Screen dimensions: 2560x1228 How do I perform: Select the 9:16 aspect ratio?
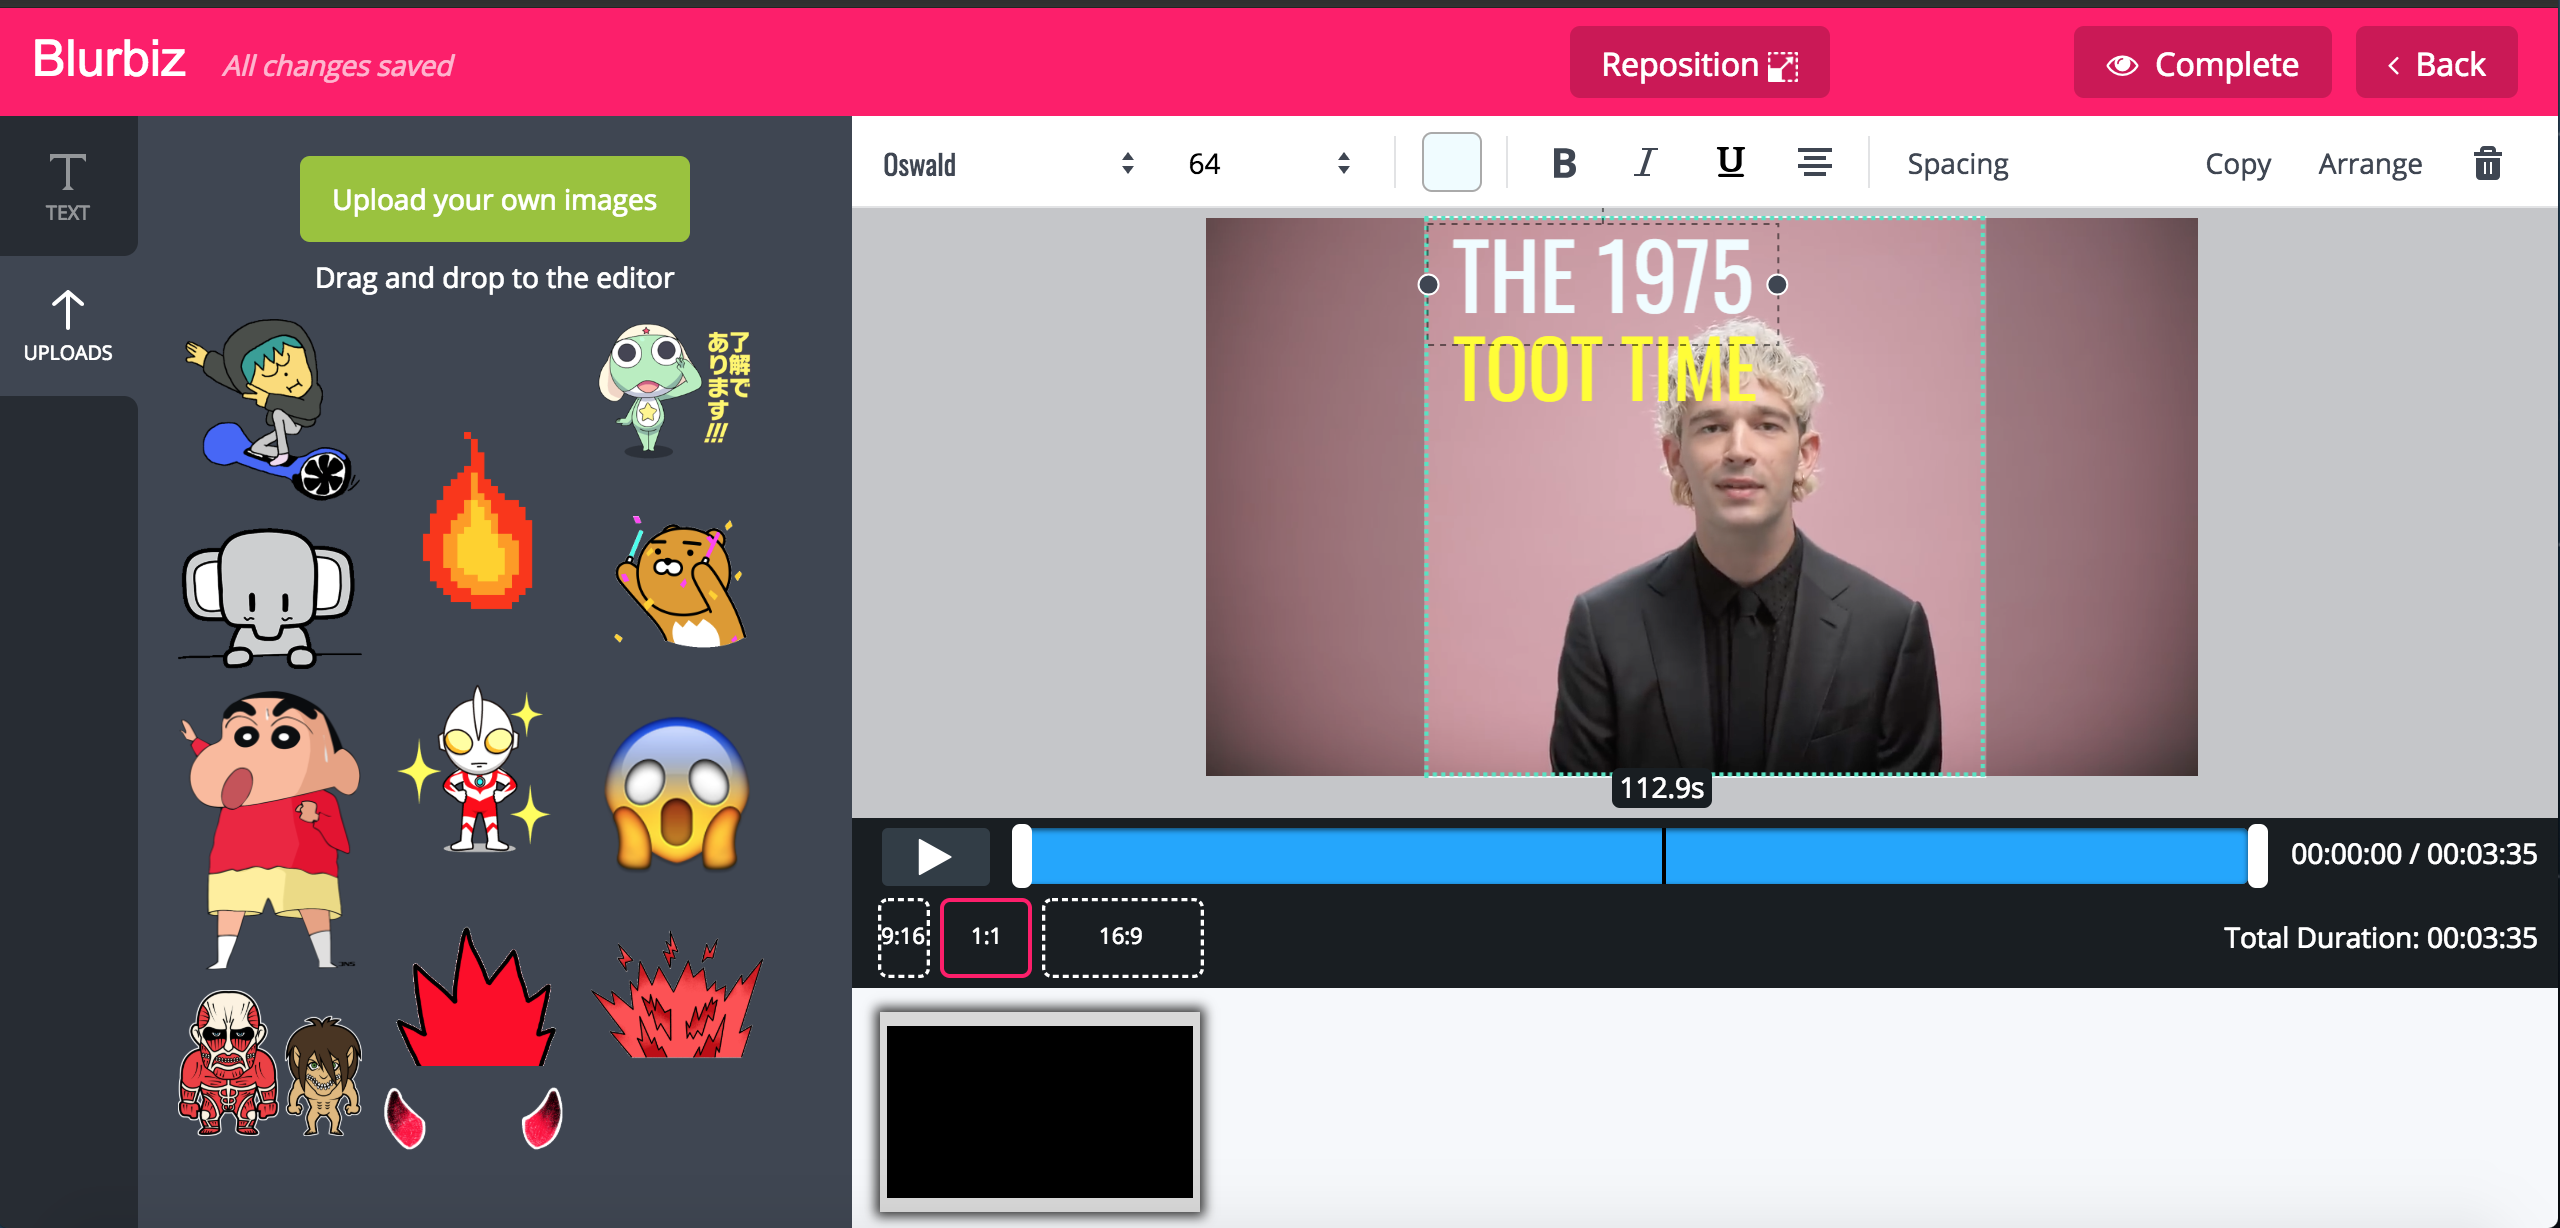coord(903,937)
